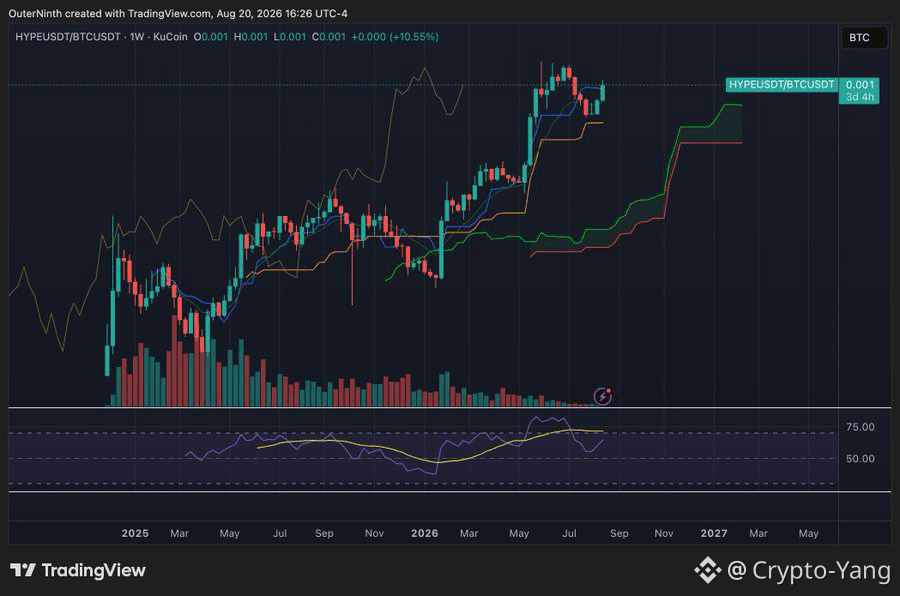The width and height of the screenshot is (900, 596).
Task: Click the +0.000 (+10.55%) change value
Action: tap(395, 37)
